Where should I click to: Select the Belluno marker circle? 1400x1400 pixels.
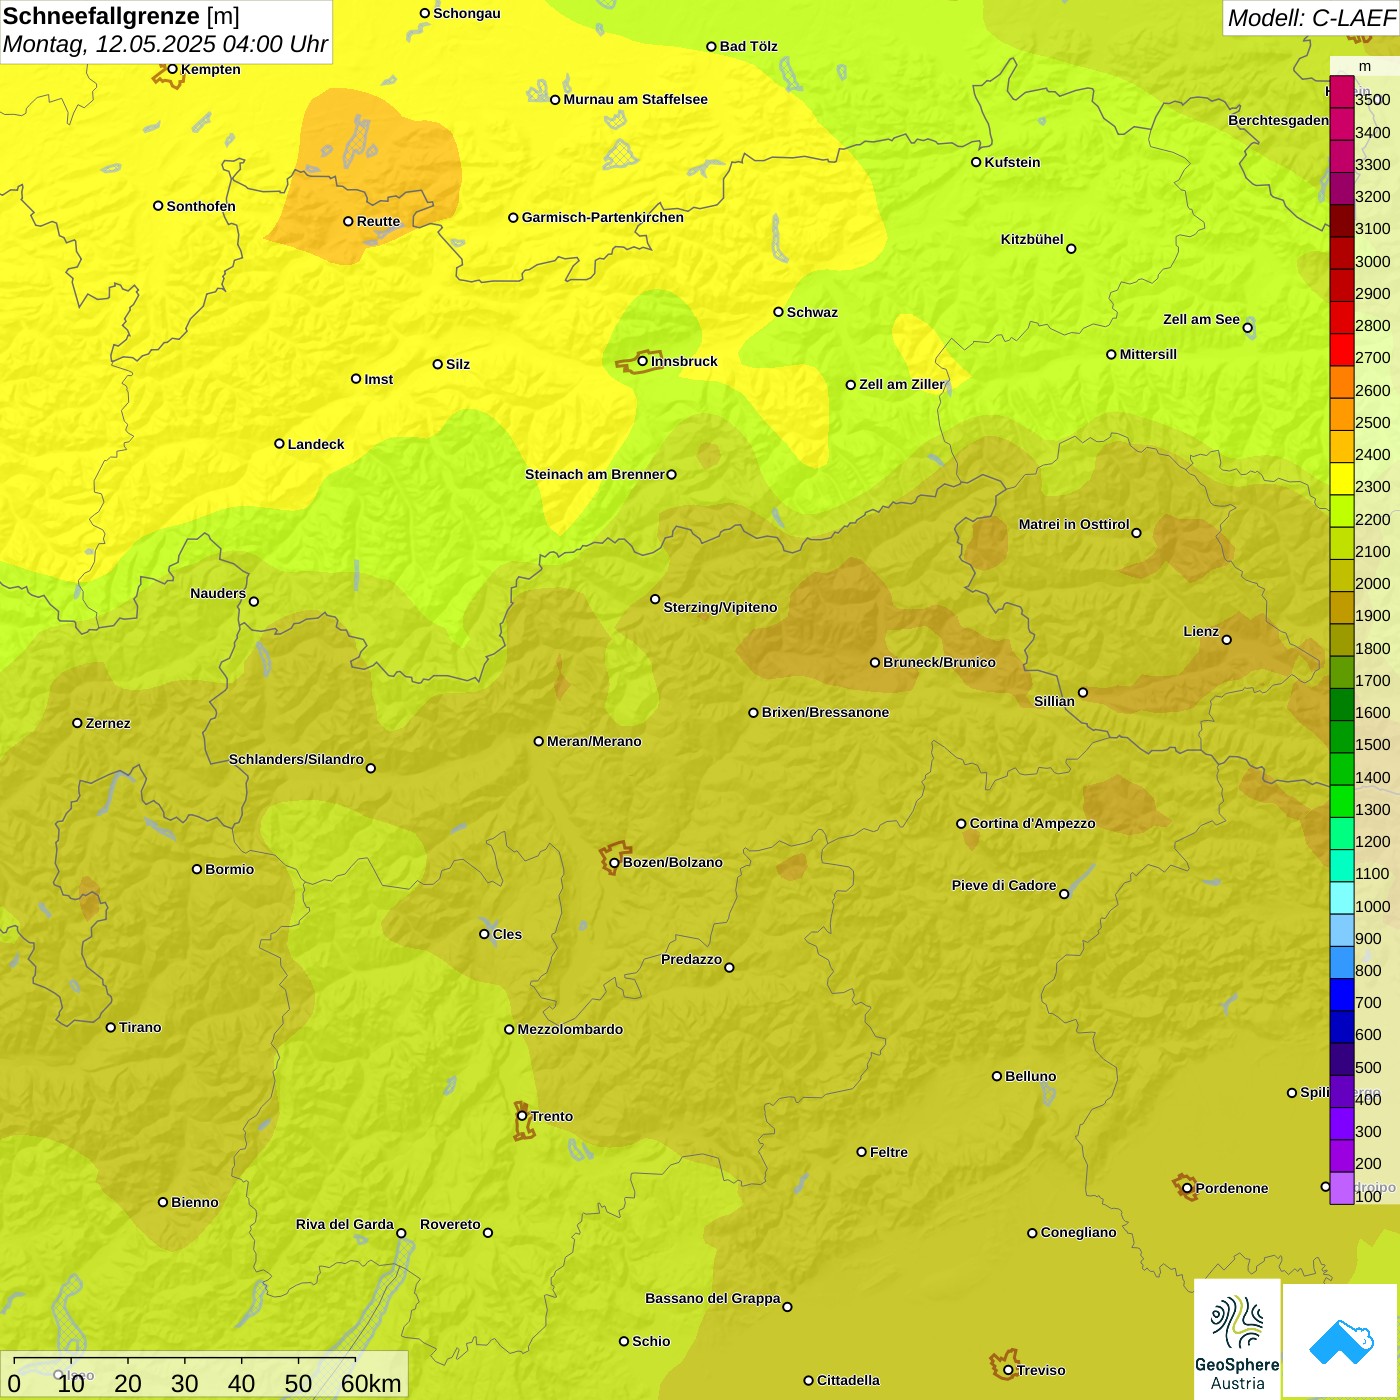996,1076
